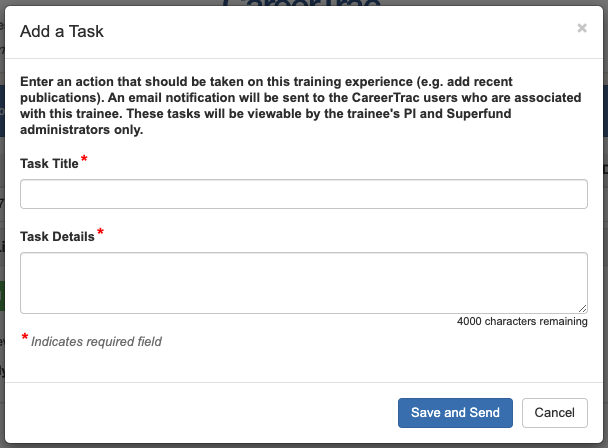Click the asterisk before Indicates required field
This screenshot has height=448, width=608.
pos(24,337)
